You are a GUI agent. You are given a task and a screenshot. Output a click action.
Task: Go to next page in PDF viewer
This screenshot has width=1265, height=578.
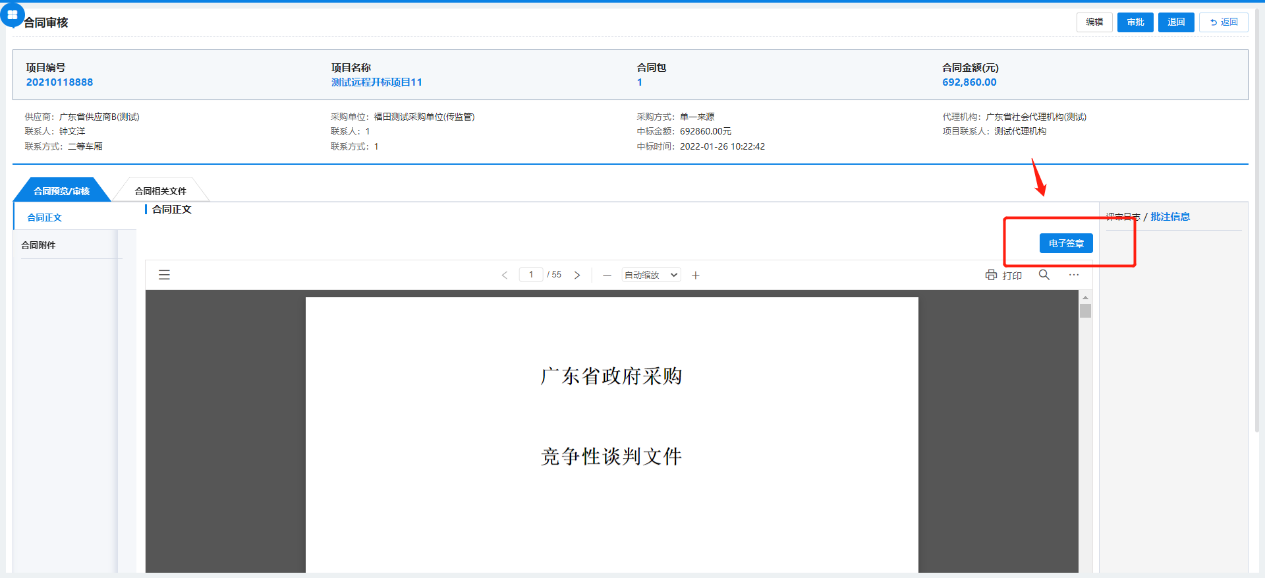[x=577, y=275]
